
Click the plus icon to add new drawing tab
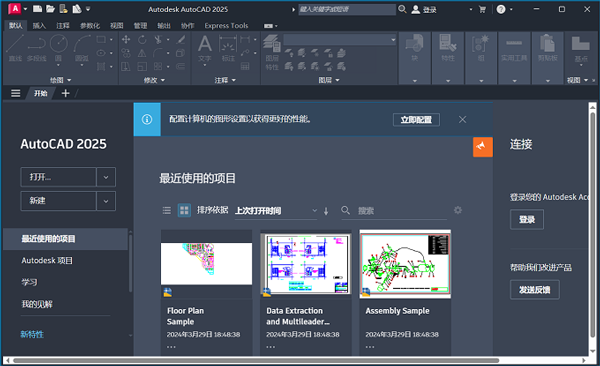65,93
